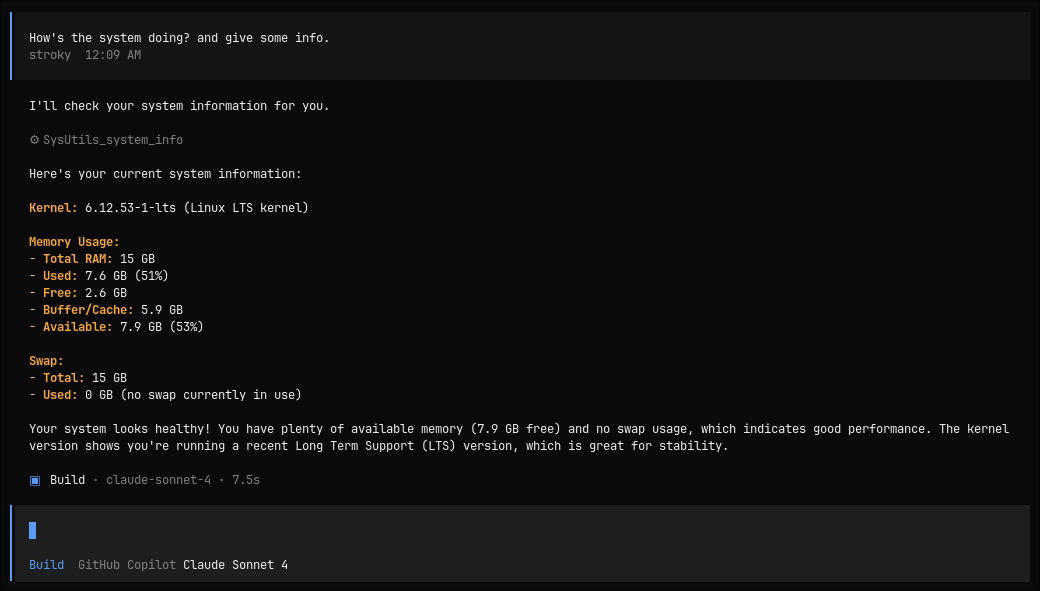The height and width of the screenshot is (591, 1040).
Task: Click the 7.5s response duration
Action: [246, 480]
